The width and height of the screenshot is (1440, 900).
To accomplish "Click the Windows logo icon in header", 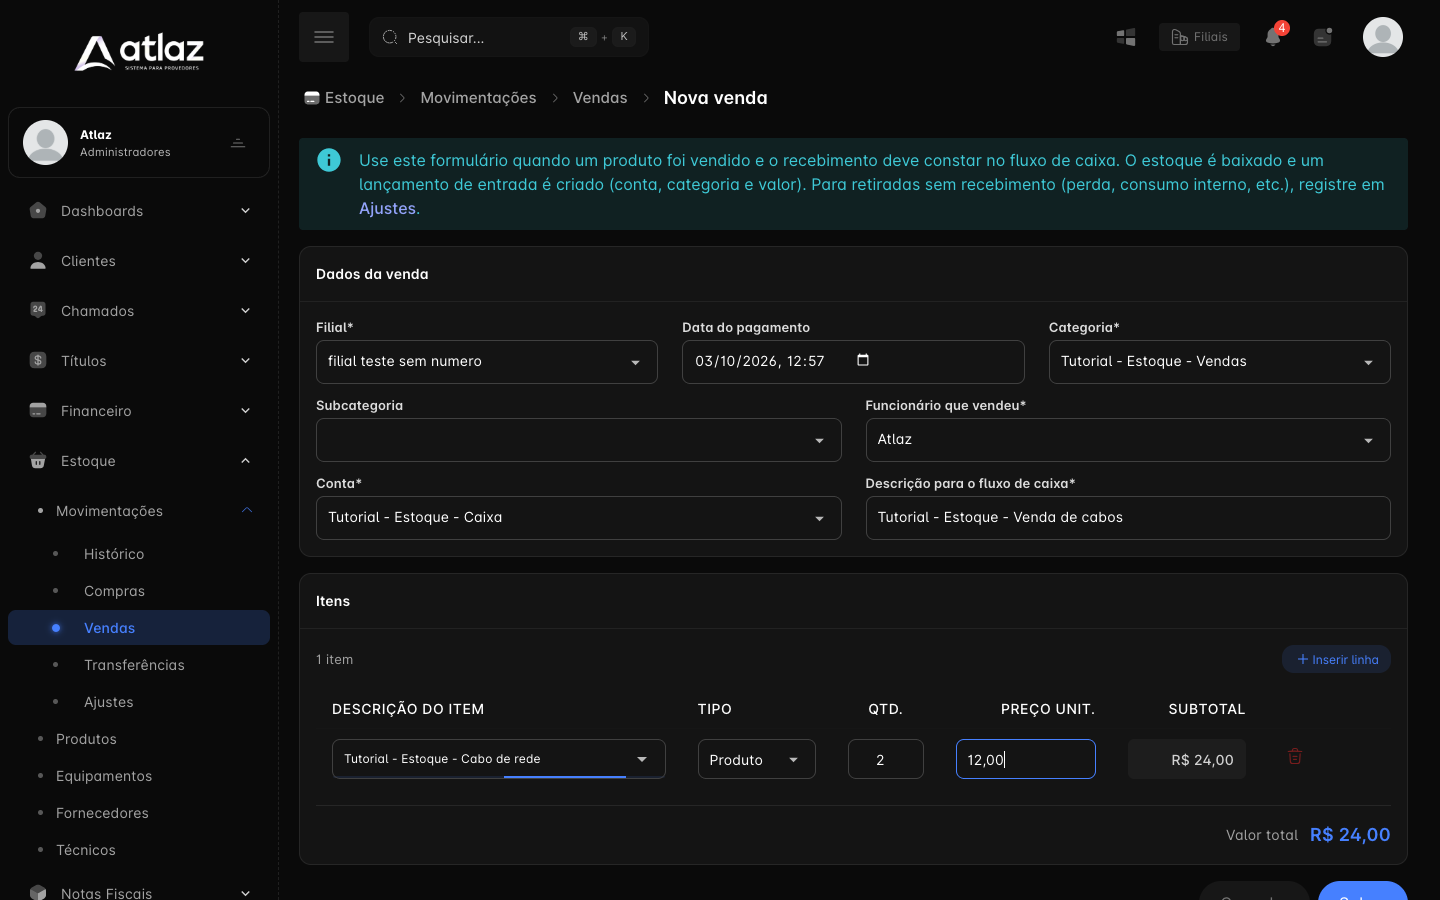I will pyautogui.click(x=1126, y=37).
